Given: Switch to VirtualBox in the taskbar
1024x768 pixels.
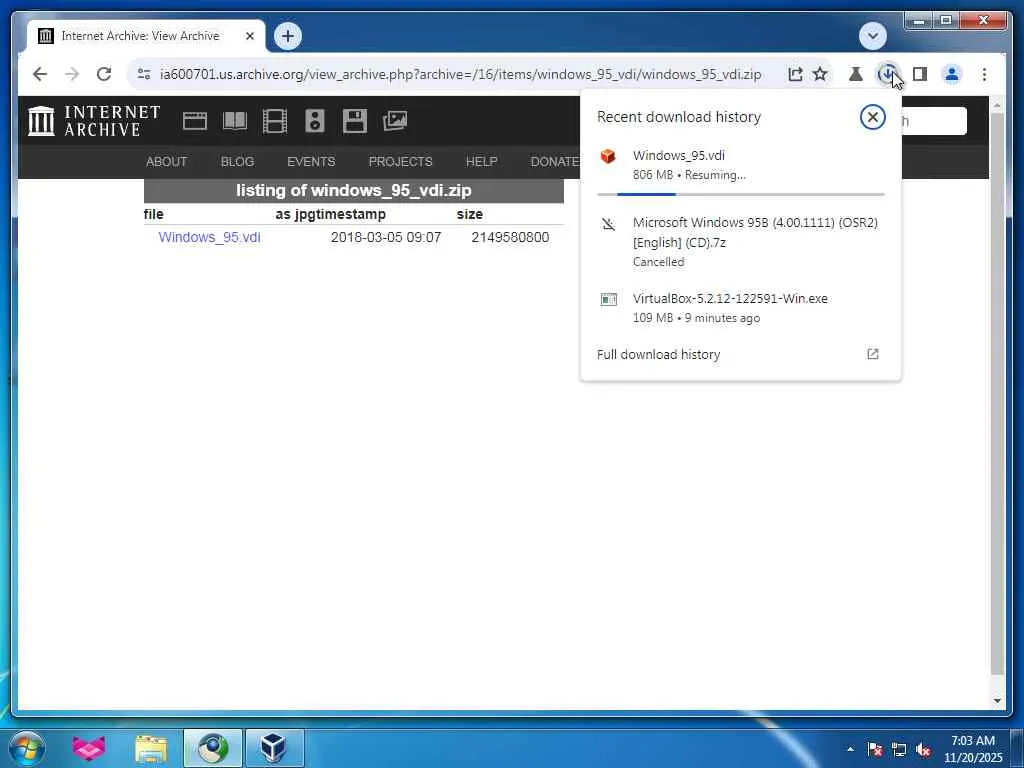Looking at the screenshot, I should point(274,748).
